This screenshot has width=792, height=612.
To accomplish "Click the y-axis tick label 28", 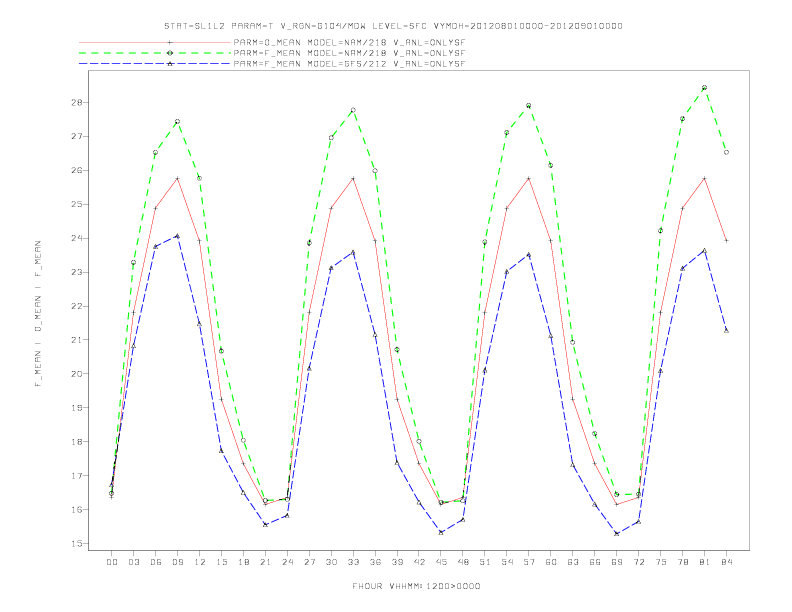I will pos(79,103).
